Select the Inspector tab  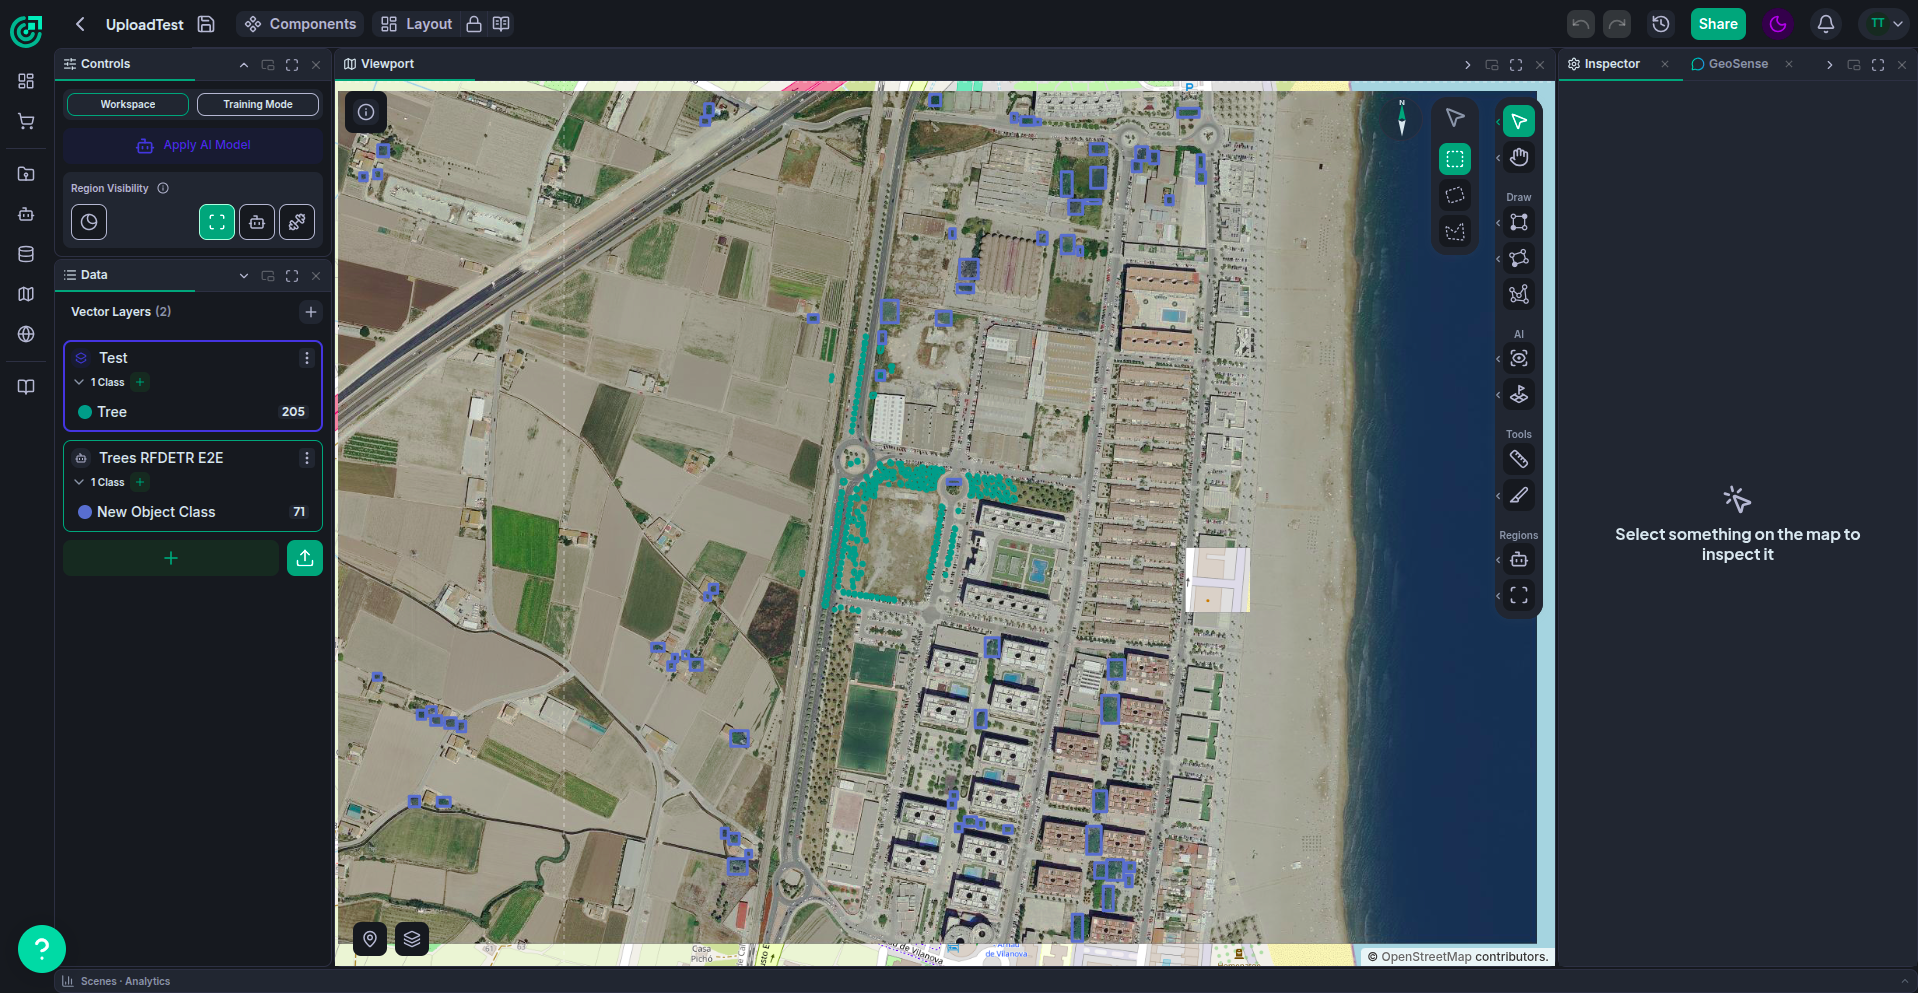(1604, 64)
